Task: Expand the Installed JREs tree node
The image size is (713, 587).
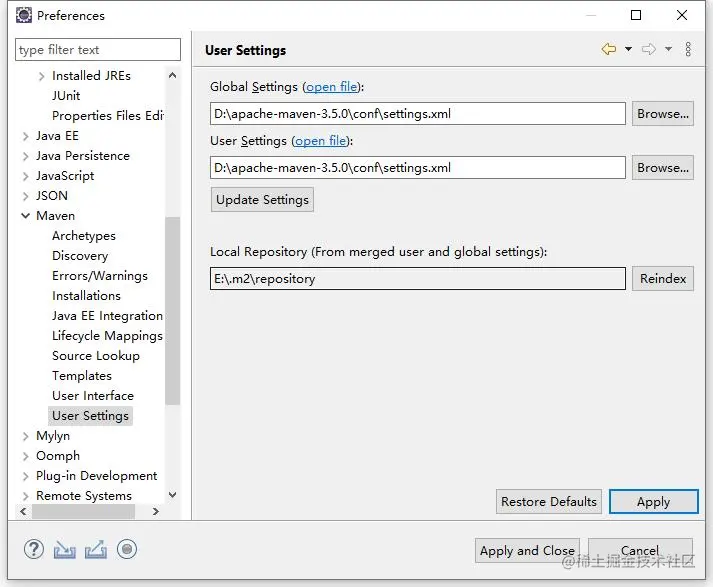Action: pyautogui.click(x=41, y=76)
